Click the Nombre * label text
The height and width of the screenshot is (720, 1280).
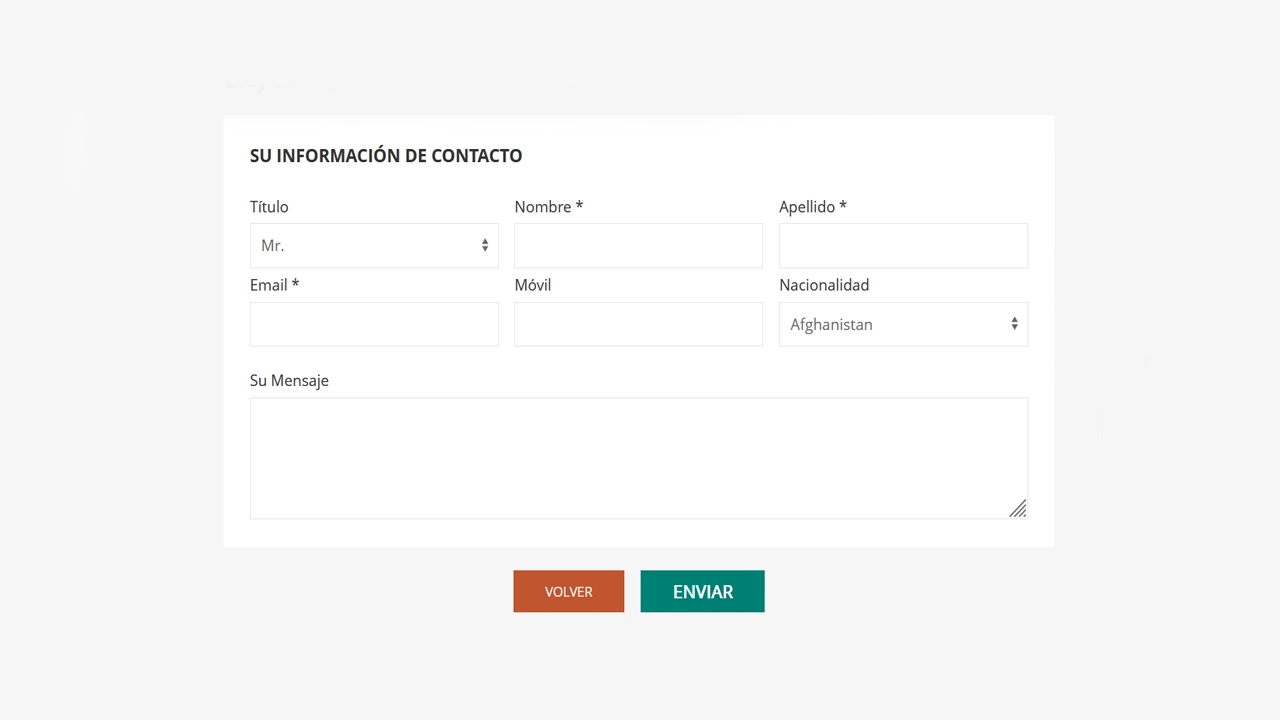pyautogui.click(x=548, y=207)
